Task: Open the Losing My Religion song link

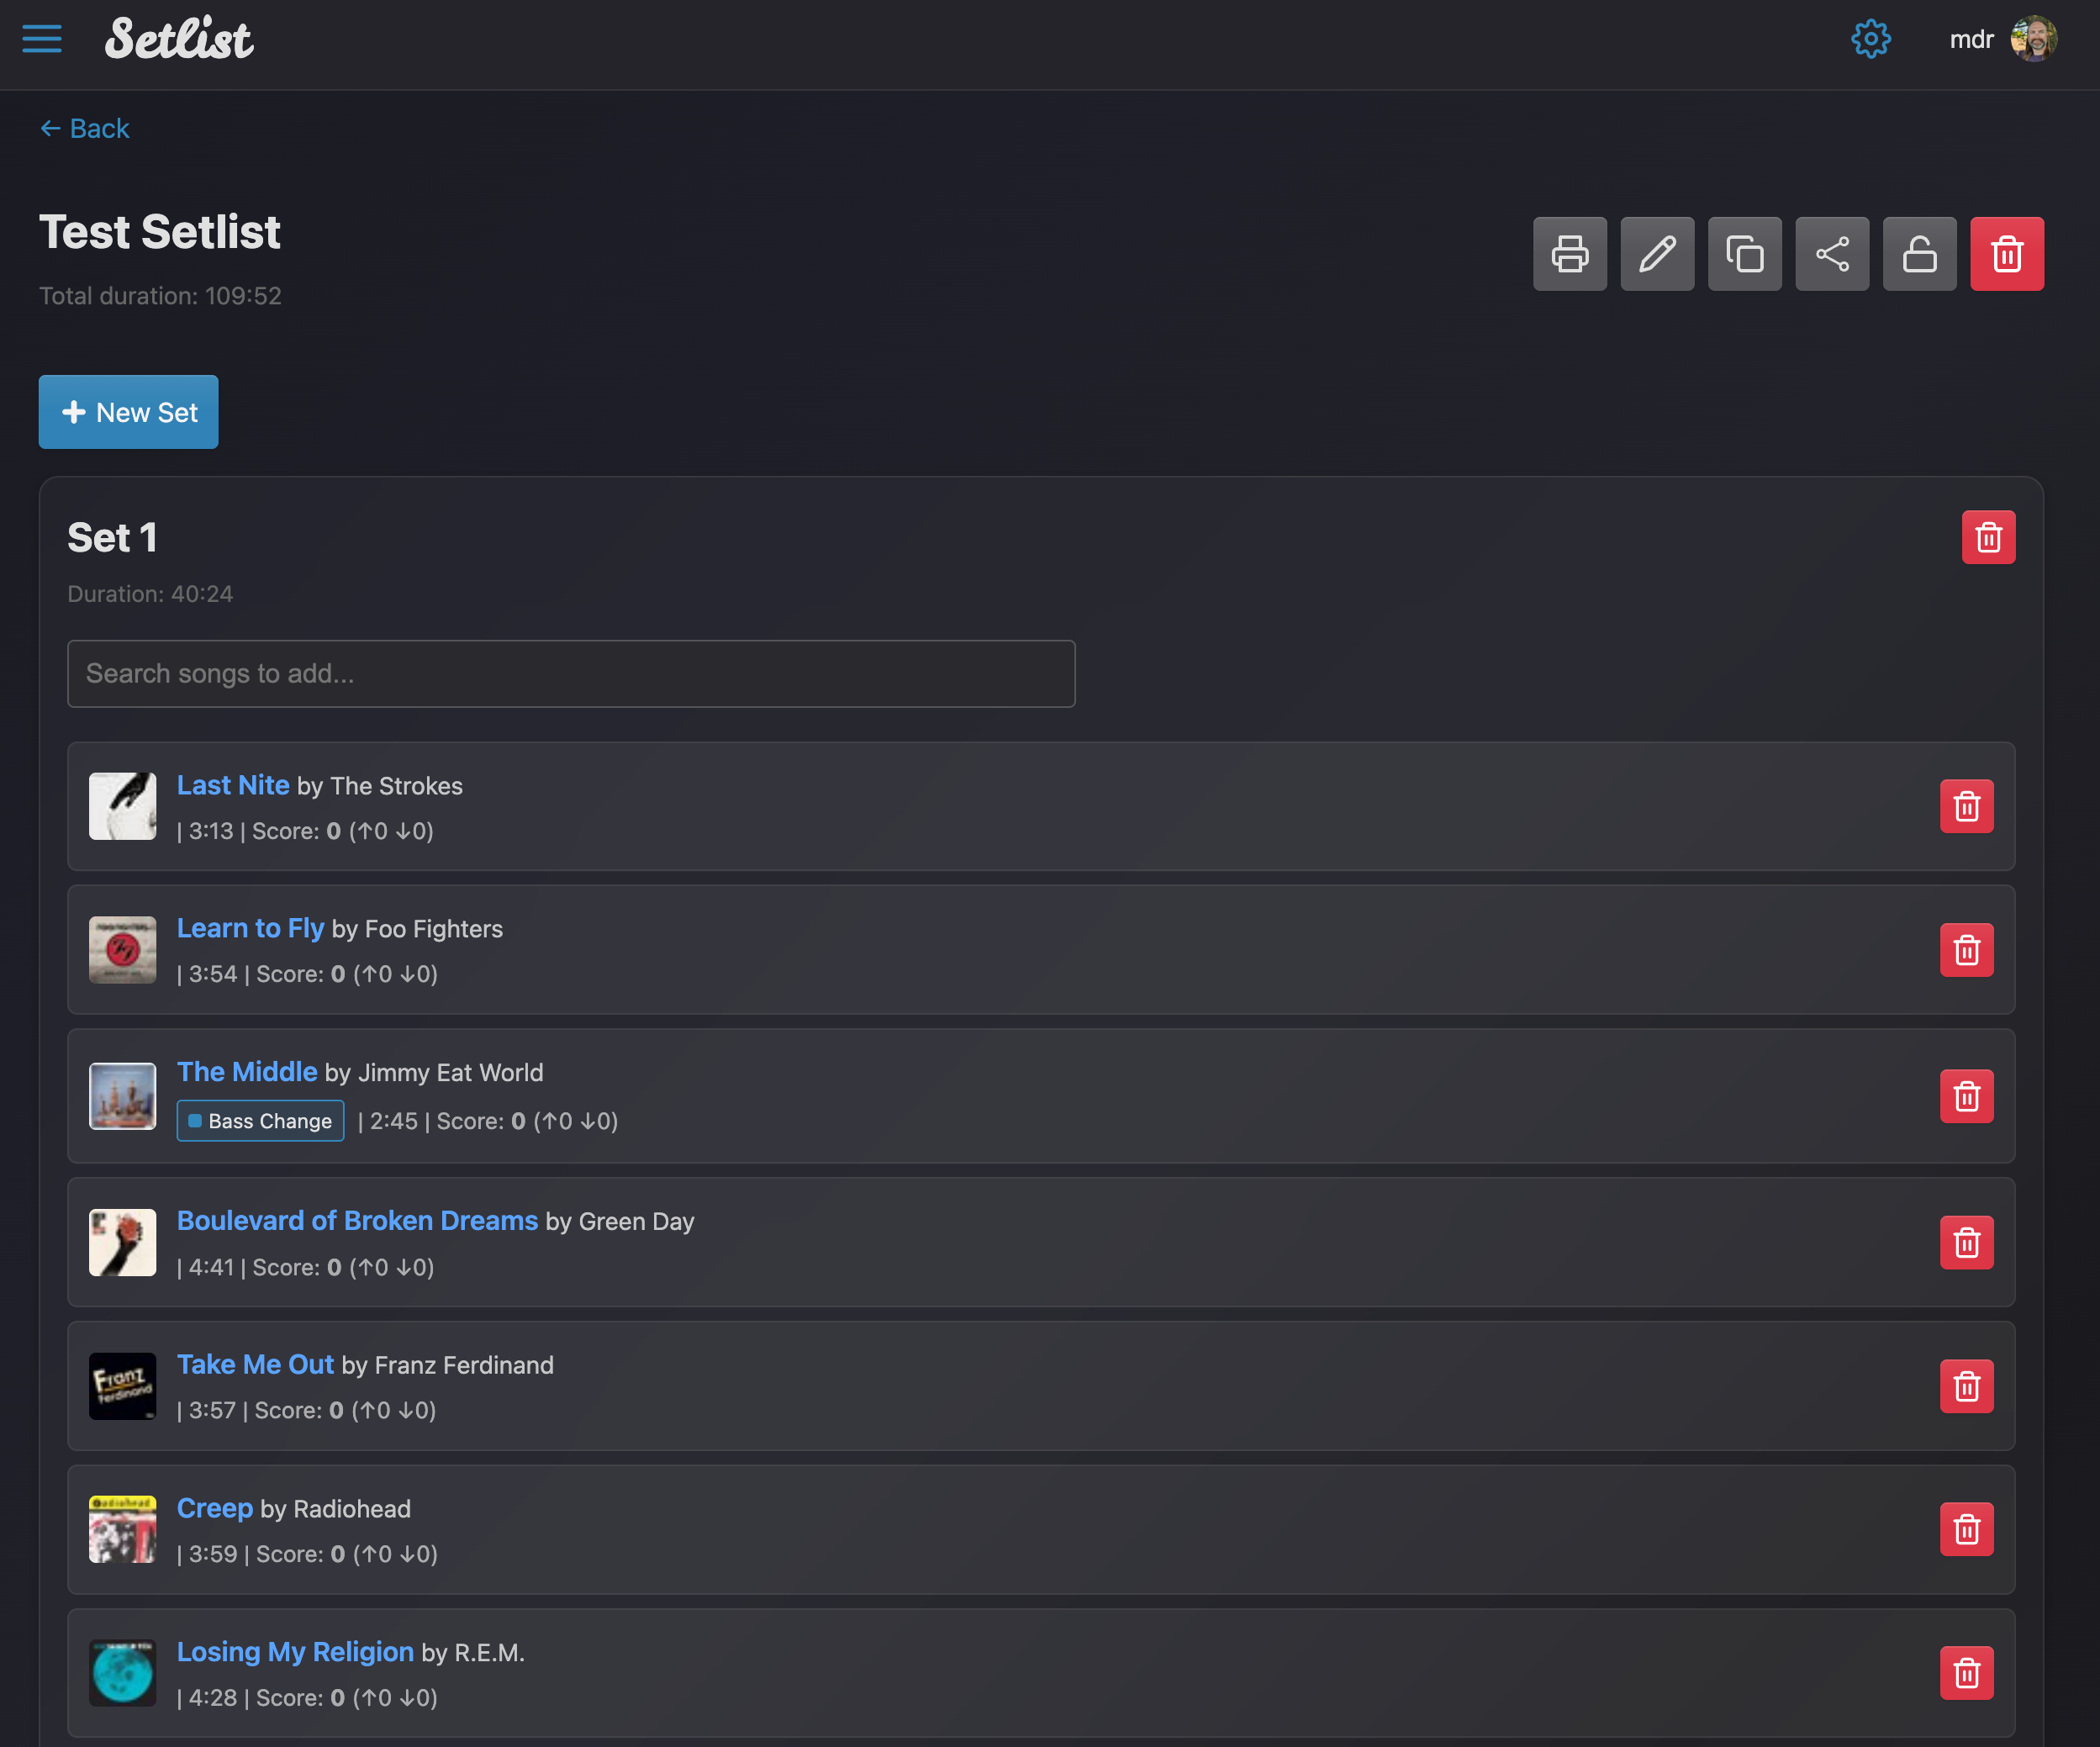Action: coord(295,1652)
